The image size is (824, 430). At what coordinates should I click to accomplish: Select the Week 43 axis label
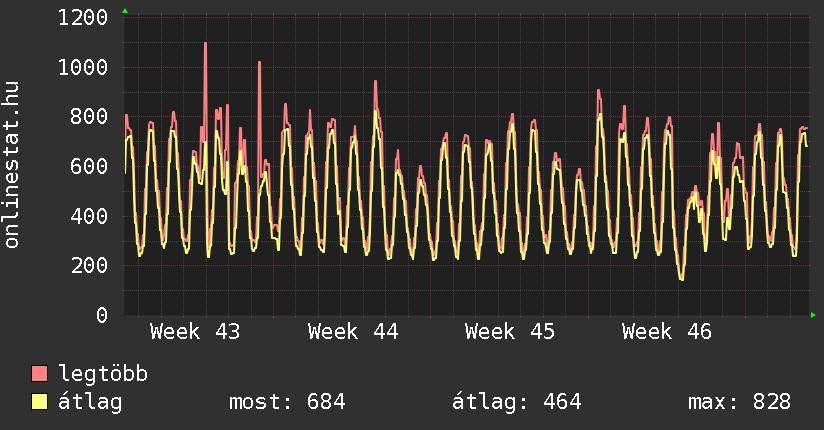(x=195, y=331)
